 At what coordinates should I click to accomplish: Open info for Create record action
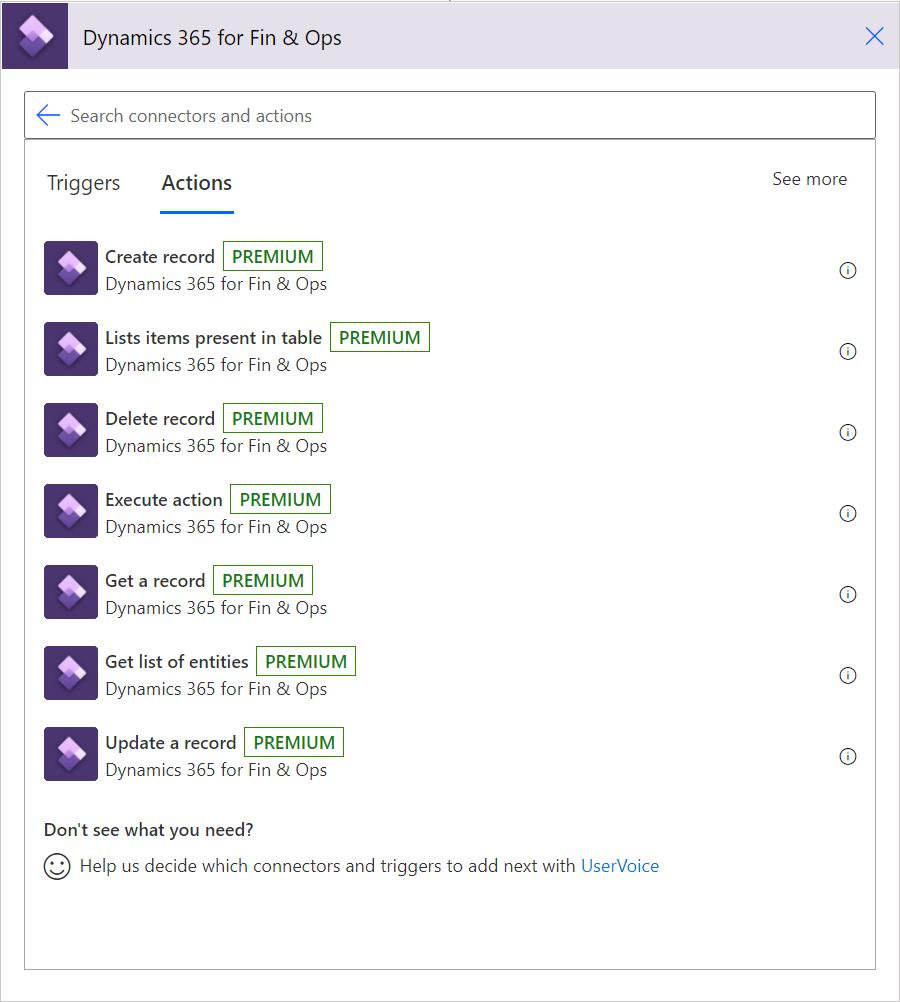(x=848, y=270)
